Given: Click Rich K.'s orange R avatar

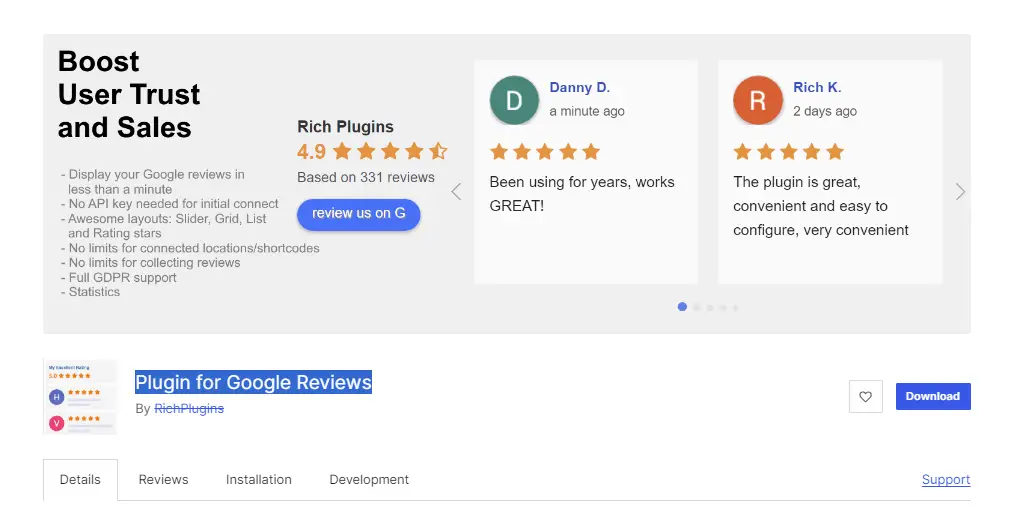Looking at the screenshot, I should pos(758,100).
